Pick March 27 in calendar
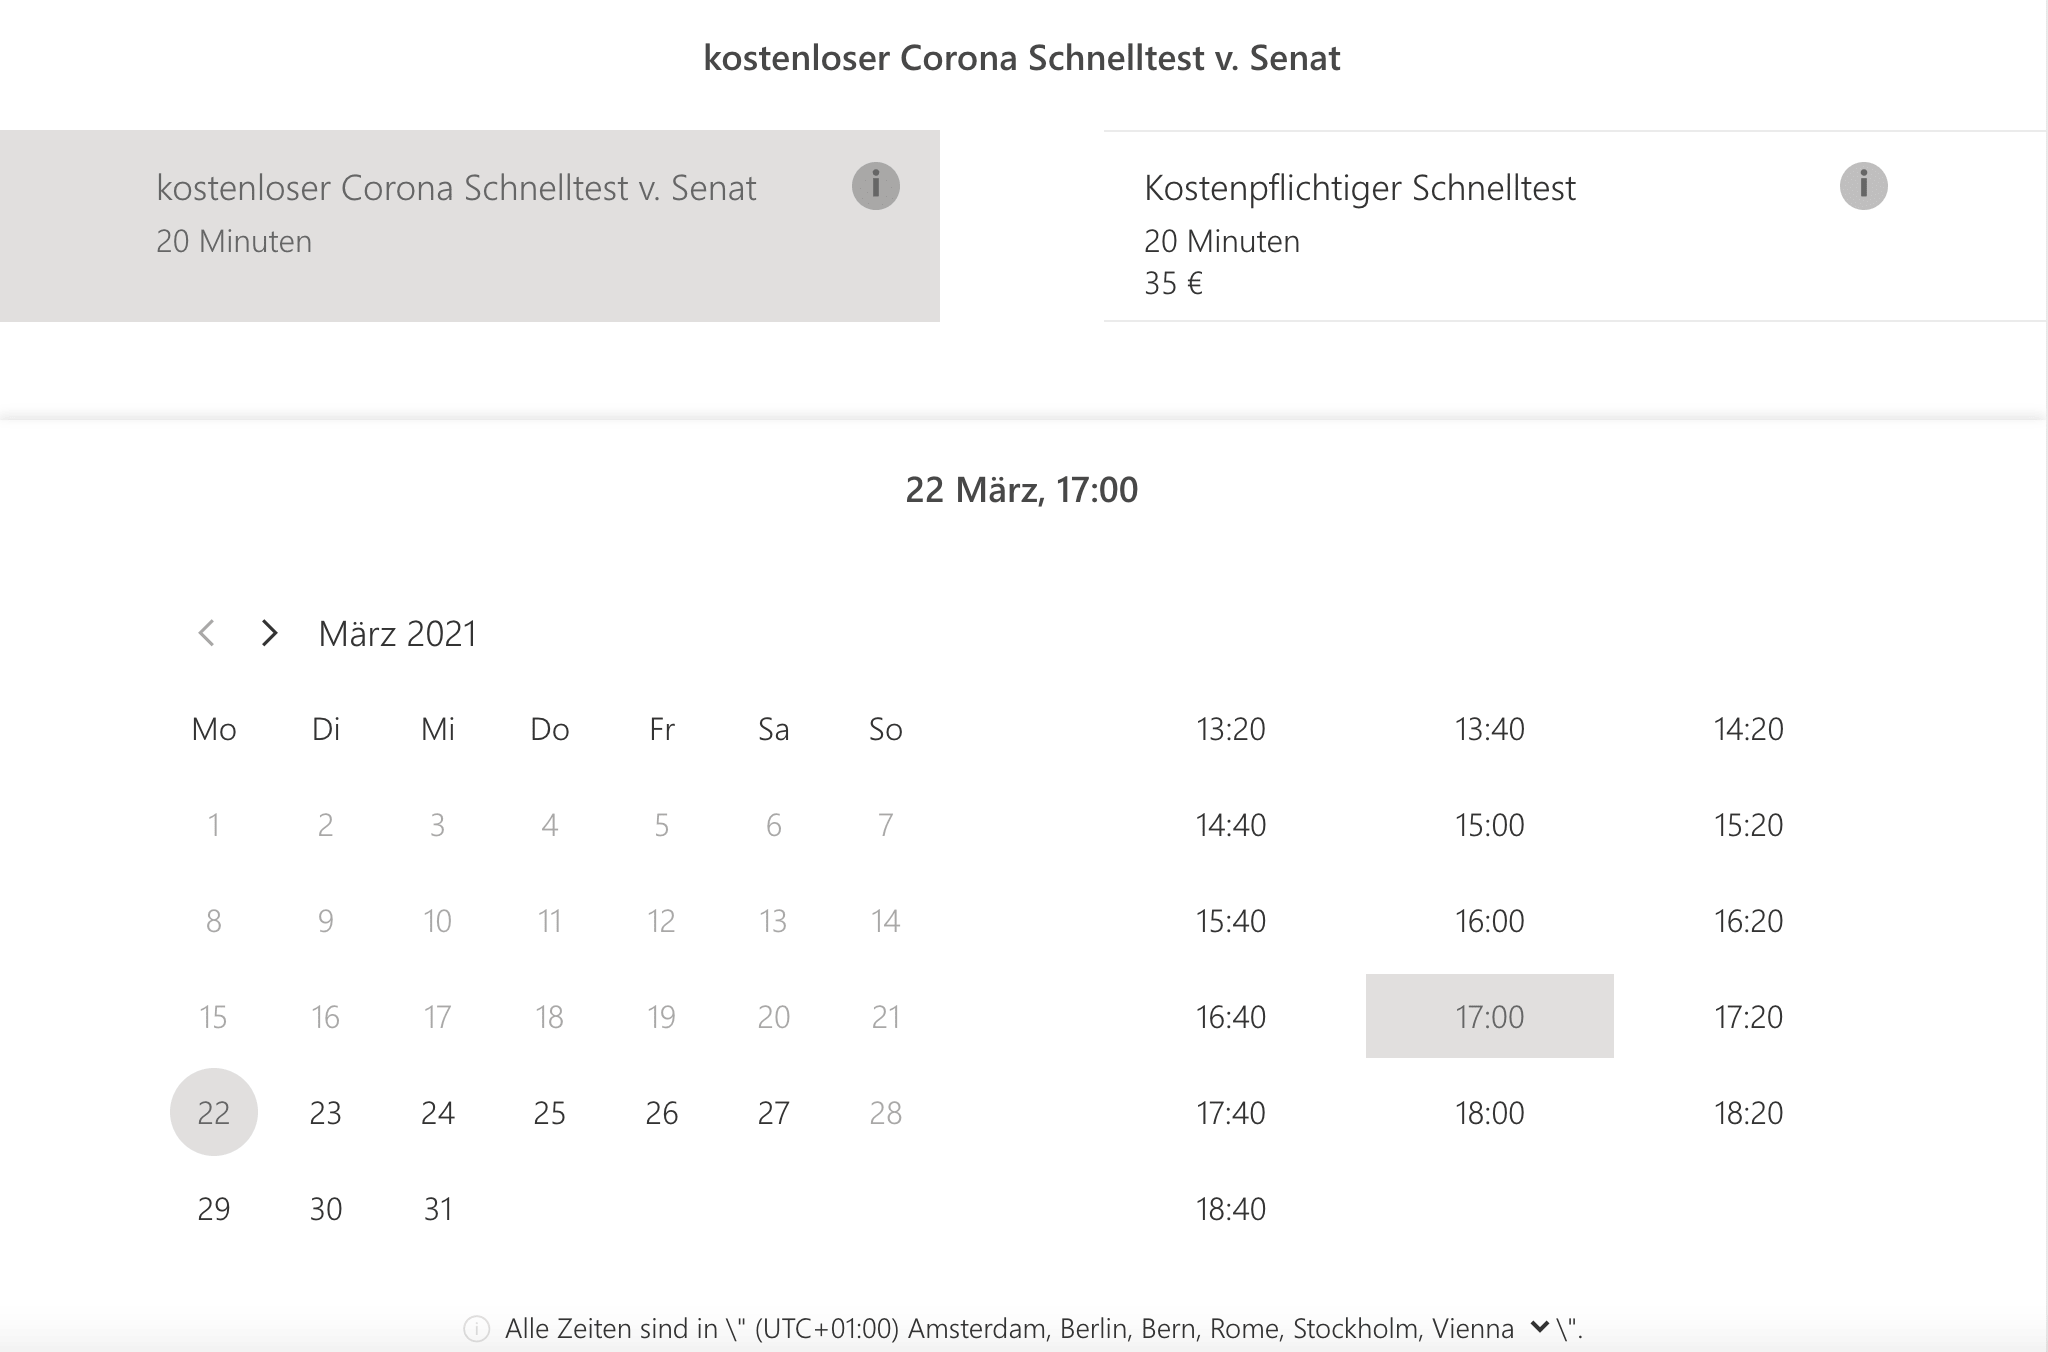Image resolution: width=2048 pixels, height=1352 pixels. [774, 1112]
